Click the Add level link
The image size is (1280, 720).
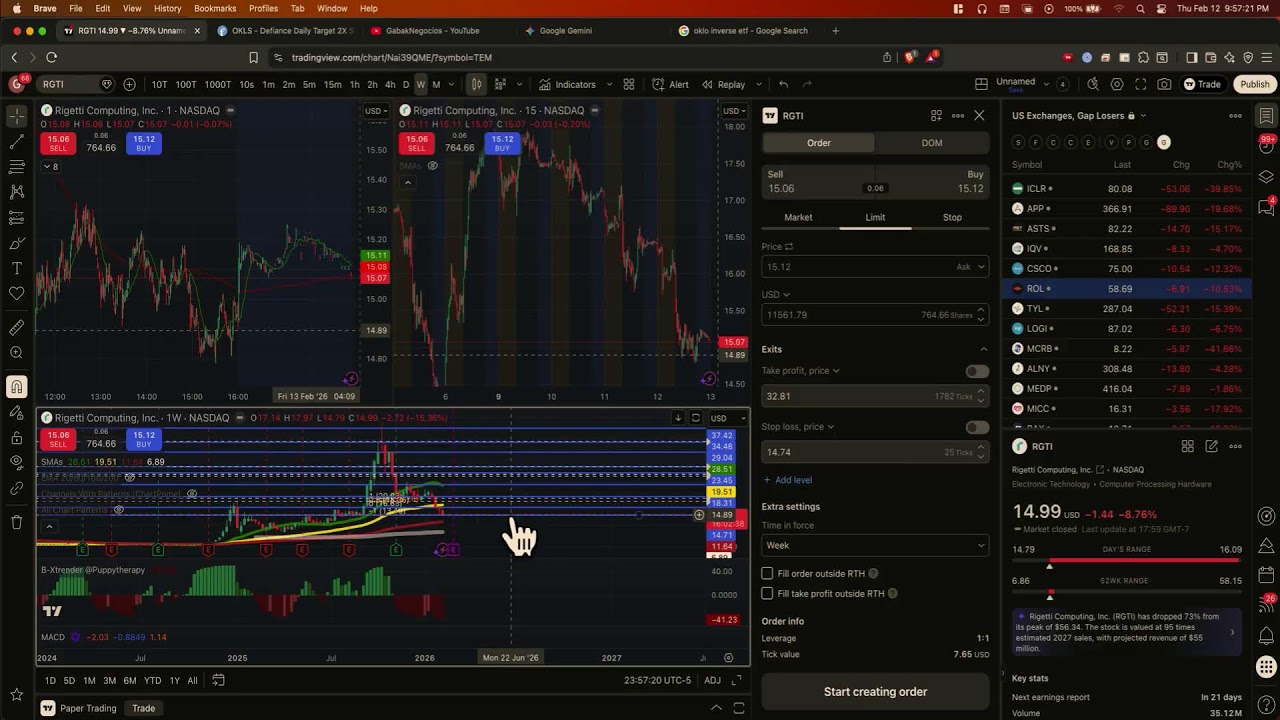coord(787,480)
